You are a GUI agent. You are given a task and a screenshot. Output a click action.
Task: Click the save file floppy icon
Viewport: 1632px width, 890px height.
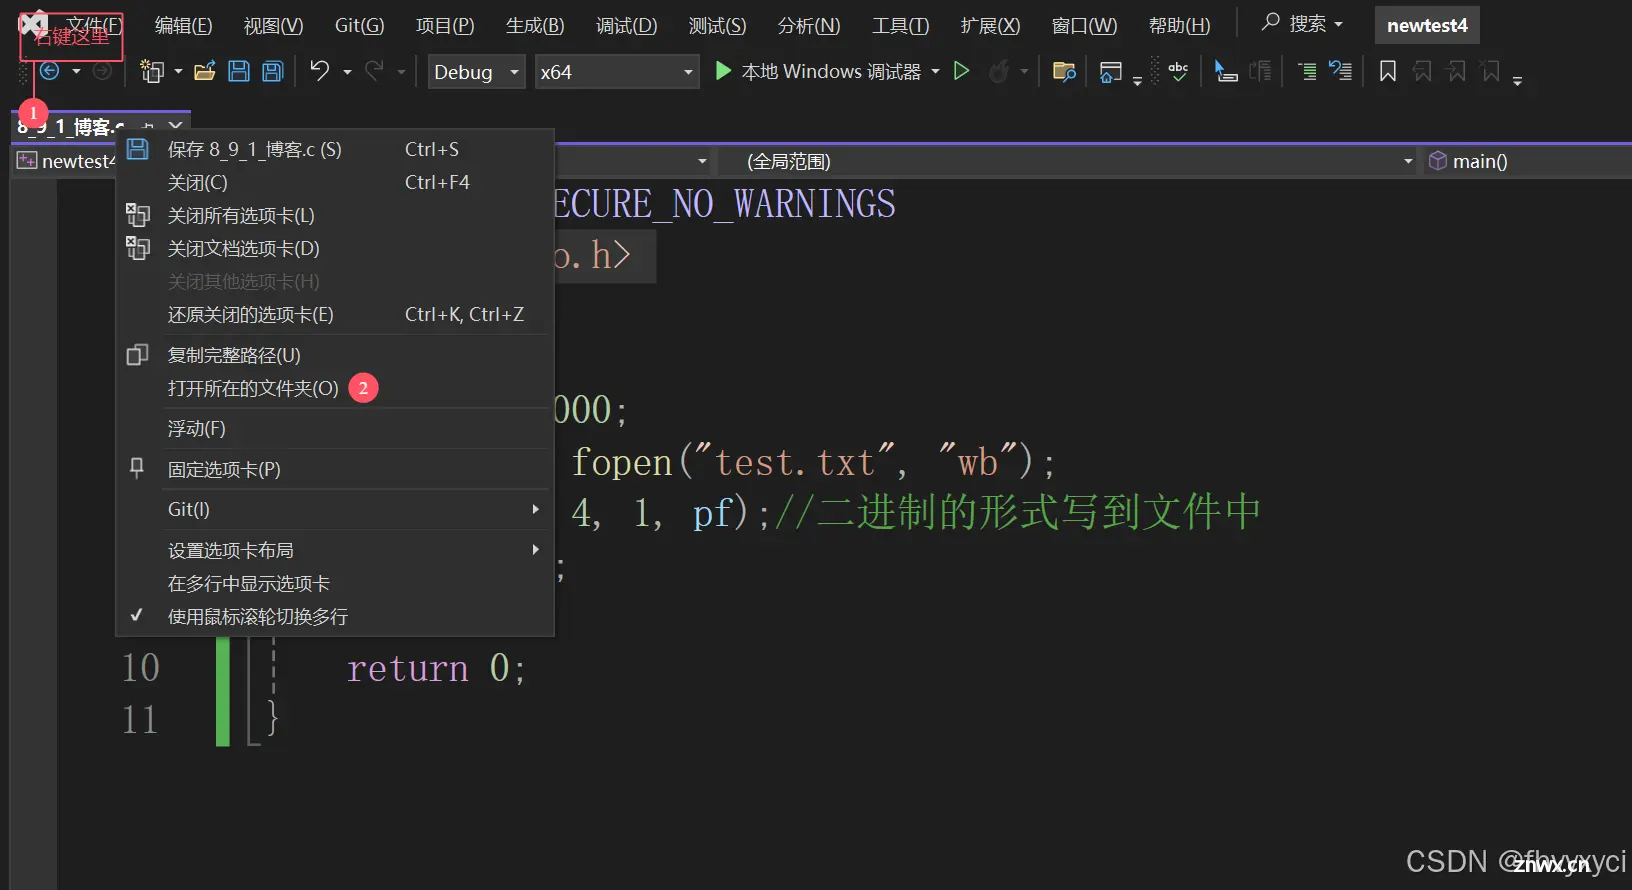click(x=239, y=71)
